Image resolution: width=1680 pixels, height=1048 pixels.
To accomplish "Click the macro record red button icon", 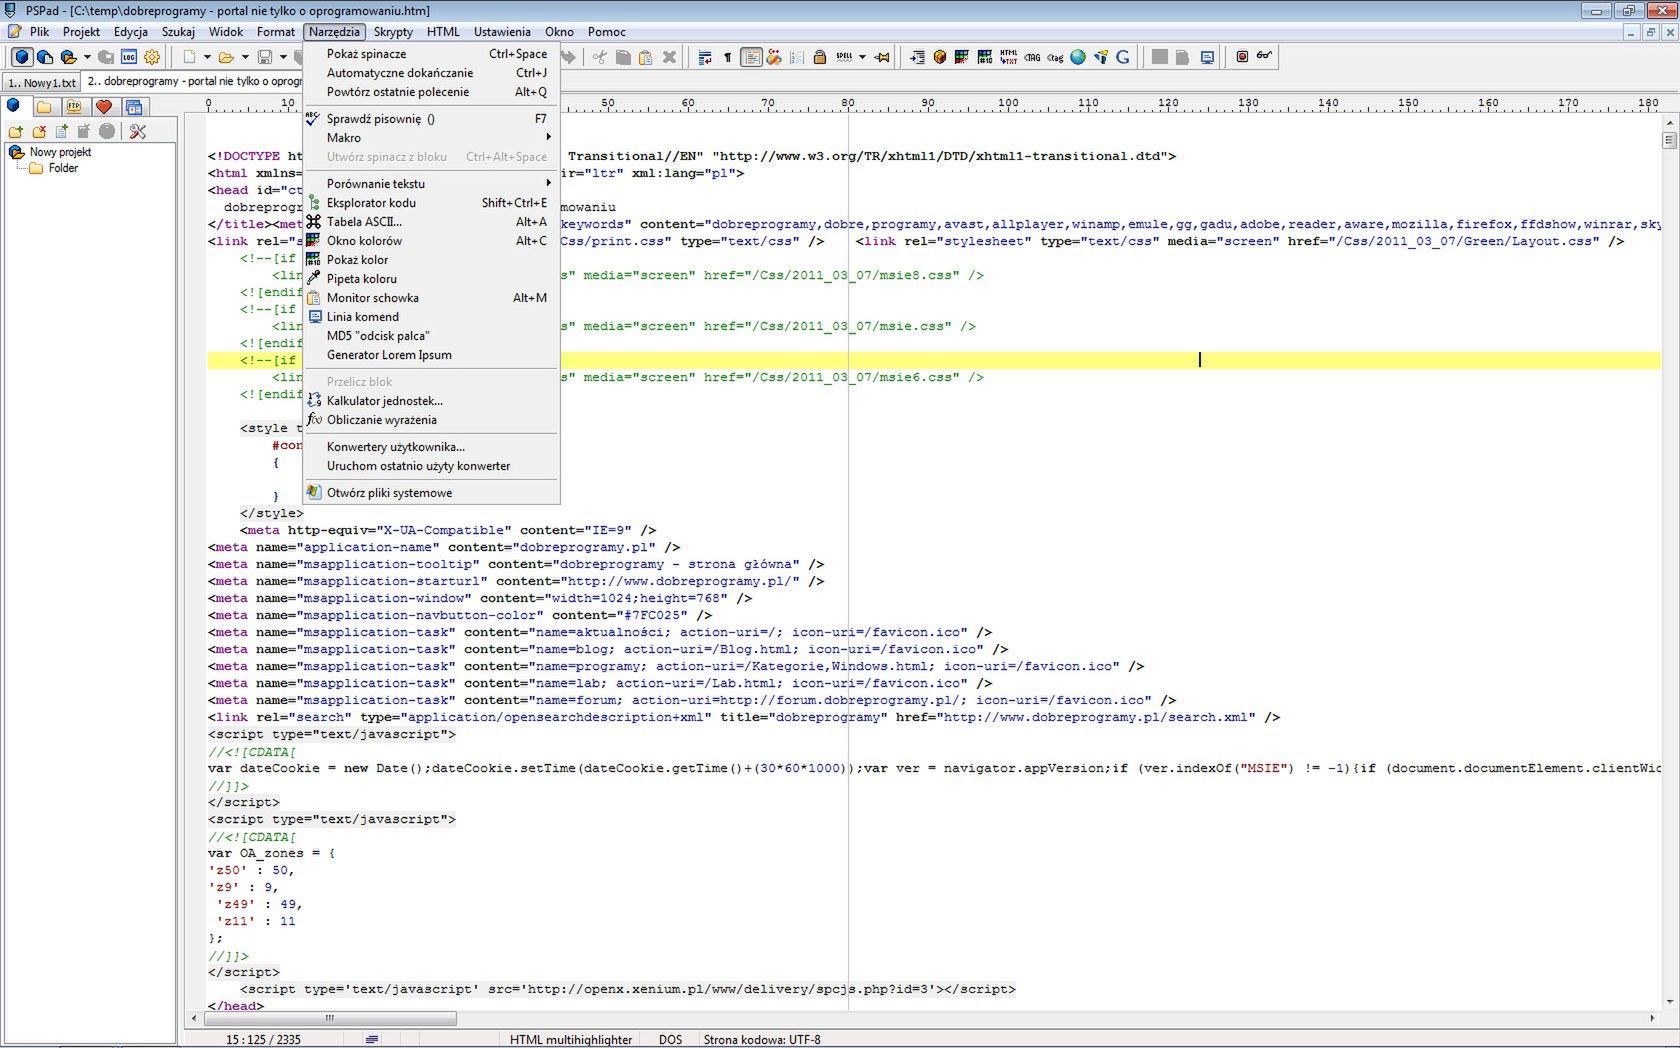I will tap(1242, 57).
